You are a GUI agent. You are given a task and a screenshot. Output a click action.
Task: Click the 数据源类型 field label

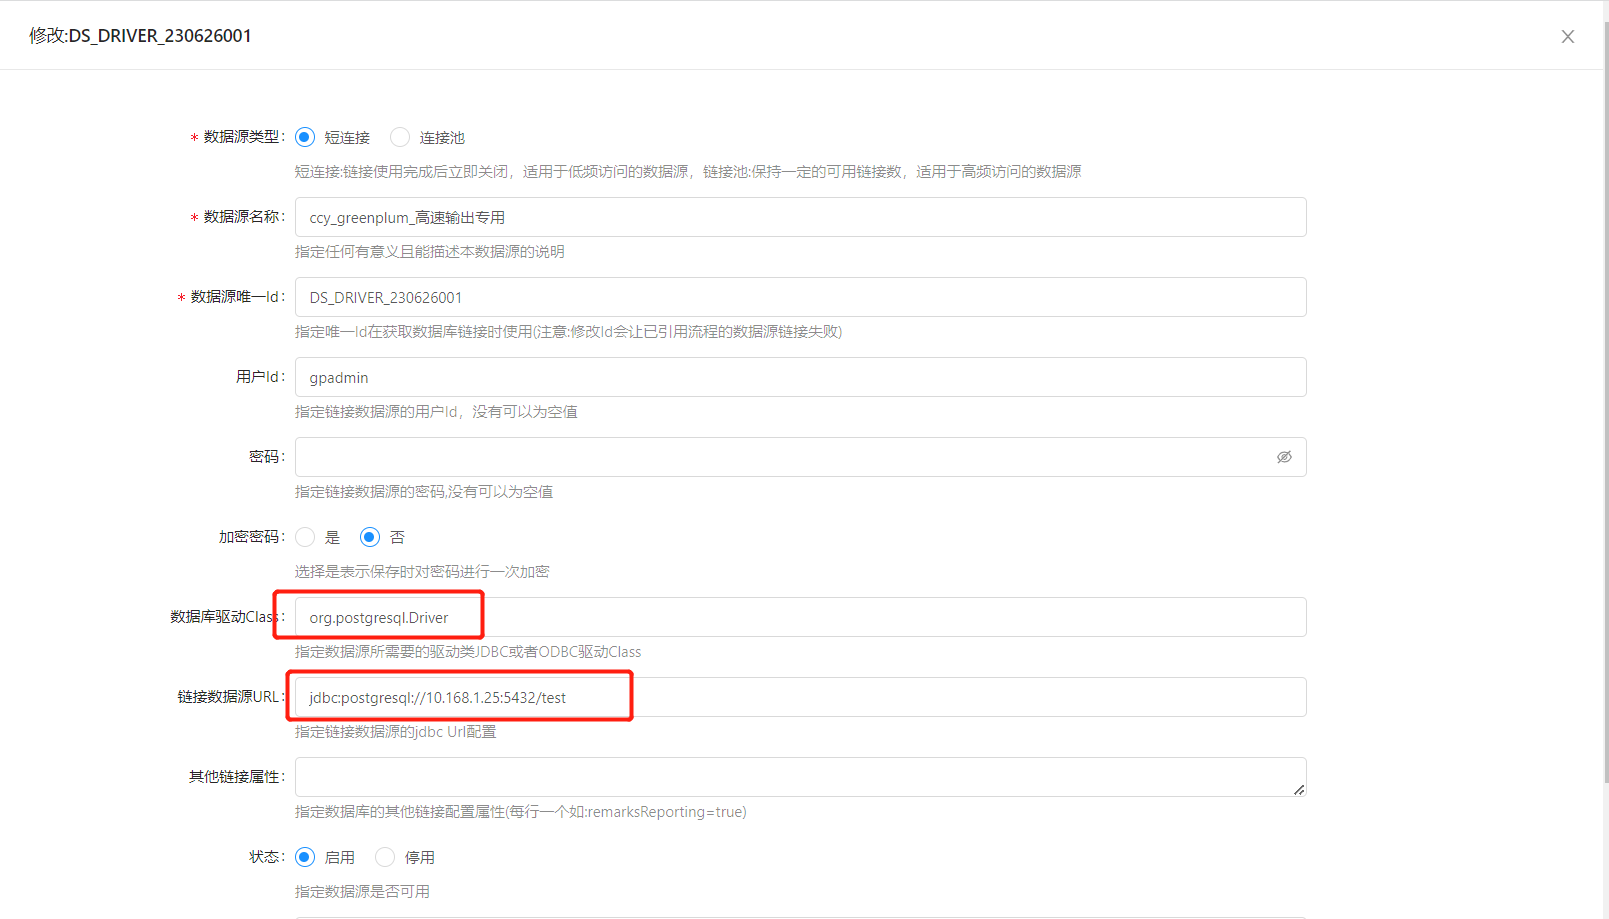tap(243, 137)
